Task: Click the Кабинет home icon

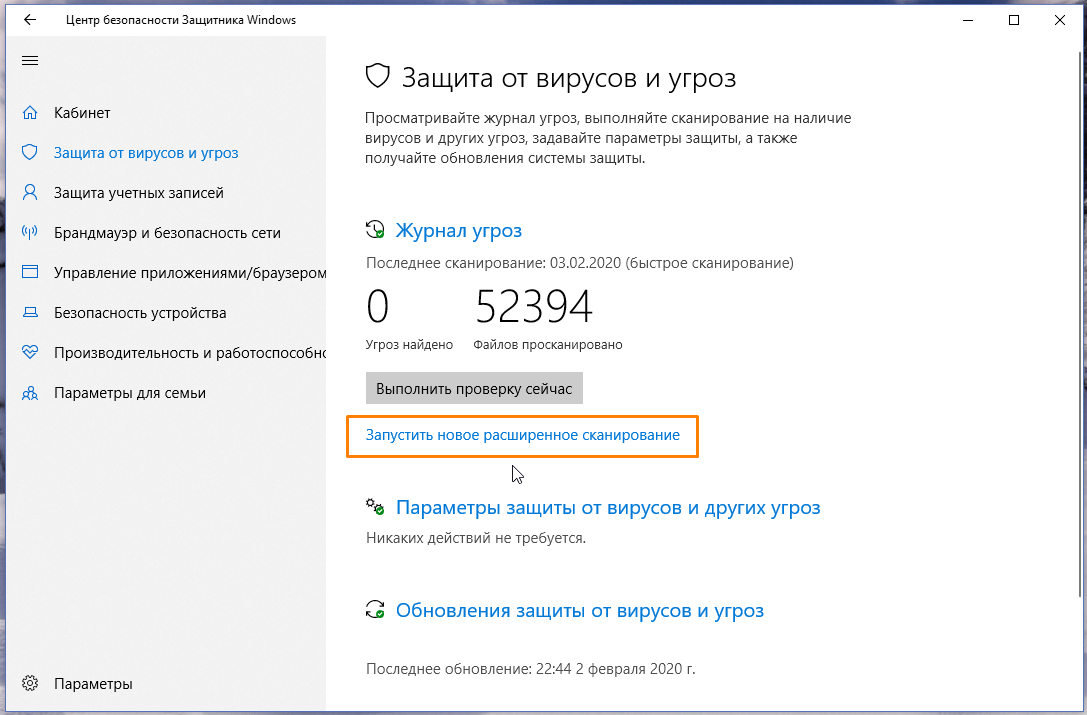Action: (x=30, y=113)
